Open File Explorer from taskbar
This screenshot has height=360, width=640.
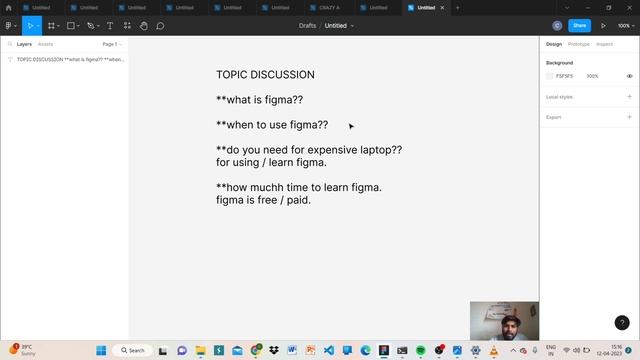click(x=200, y=350)
